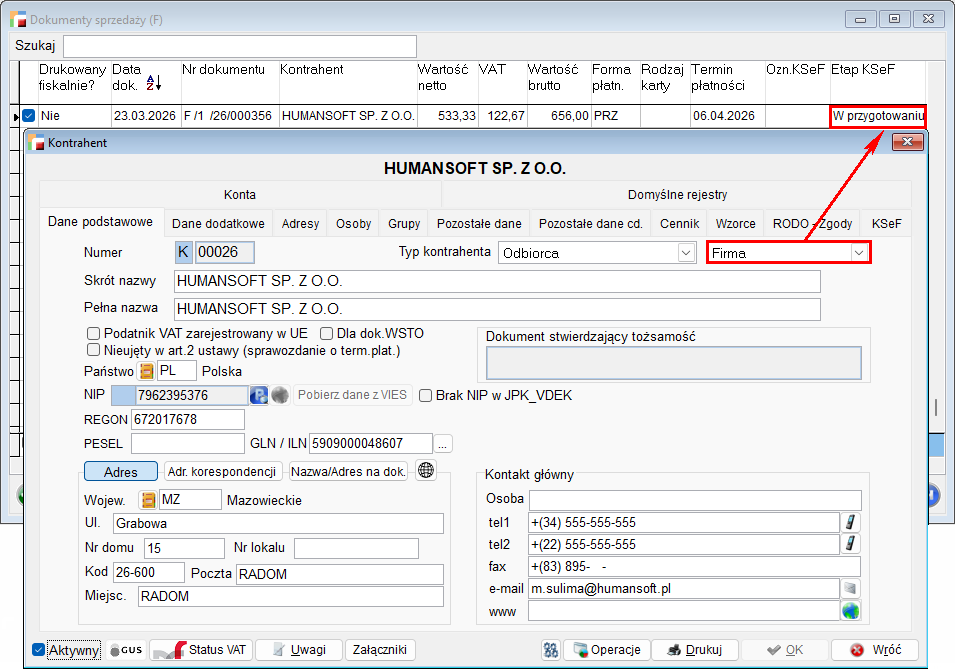Click the globe icon next to Nazwa/Adres na dok.
Viewport: 955px width, 669px height.
pyautogui.click(x=426, y=471)
